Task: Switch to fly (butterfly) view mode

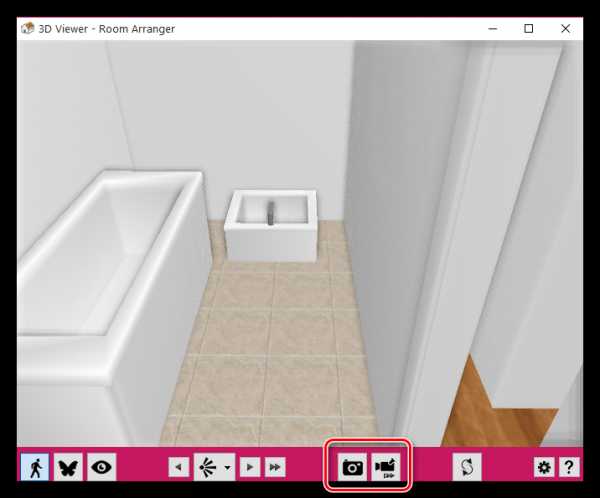Action: [68, 467]
